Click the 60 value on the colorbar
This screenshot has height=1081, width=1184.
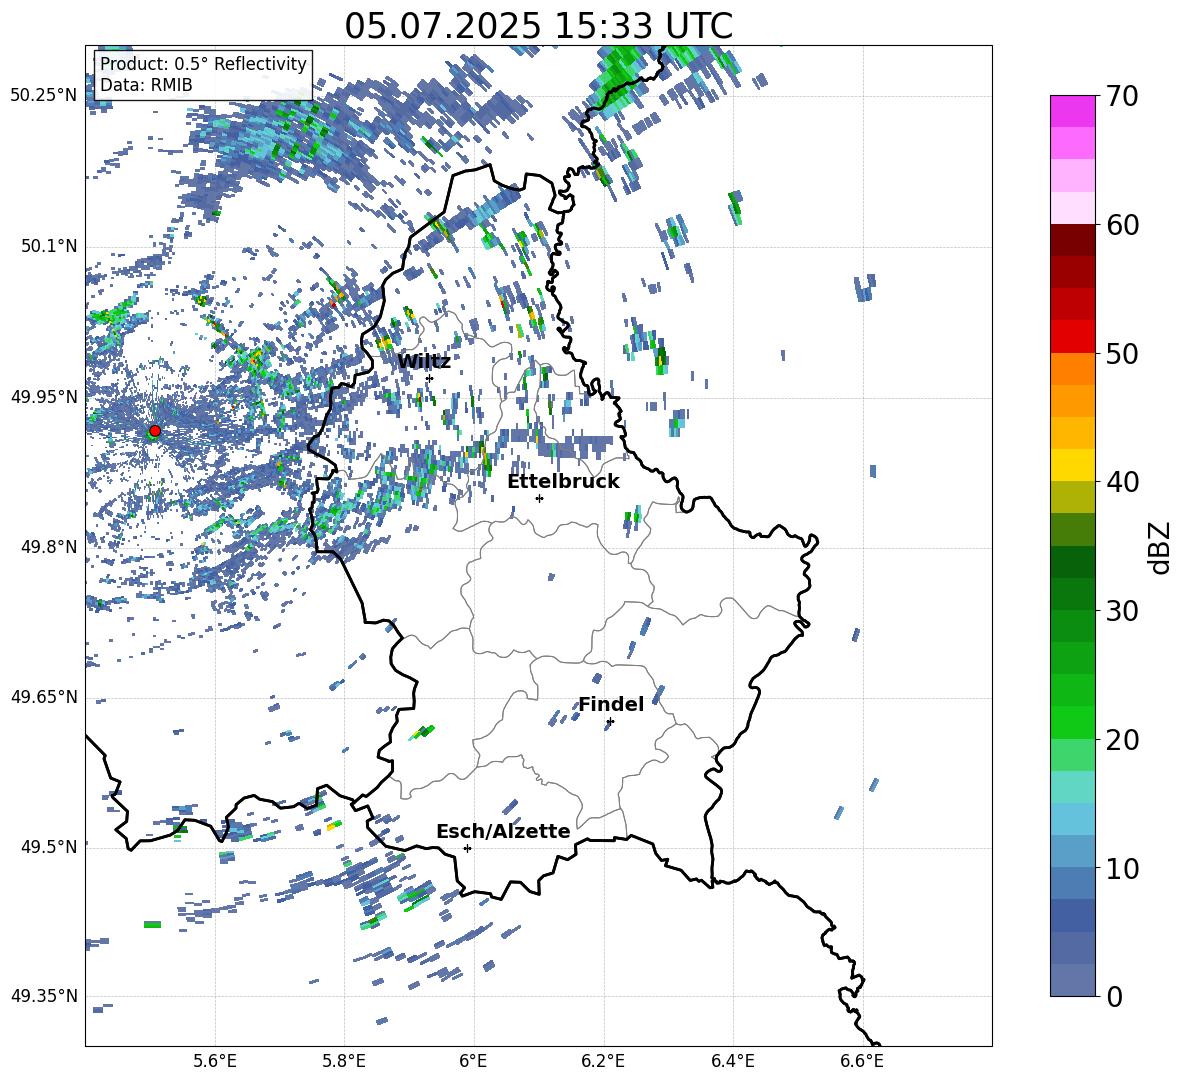[x=1122, y=225]
